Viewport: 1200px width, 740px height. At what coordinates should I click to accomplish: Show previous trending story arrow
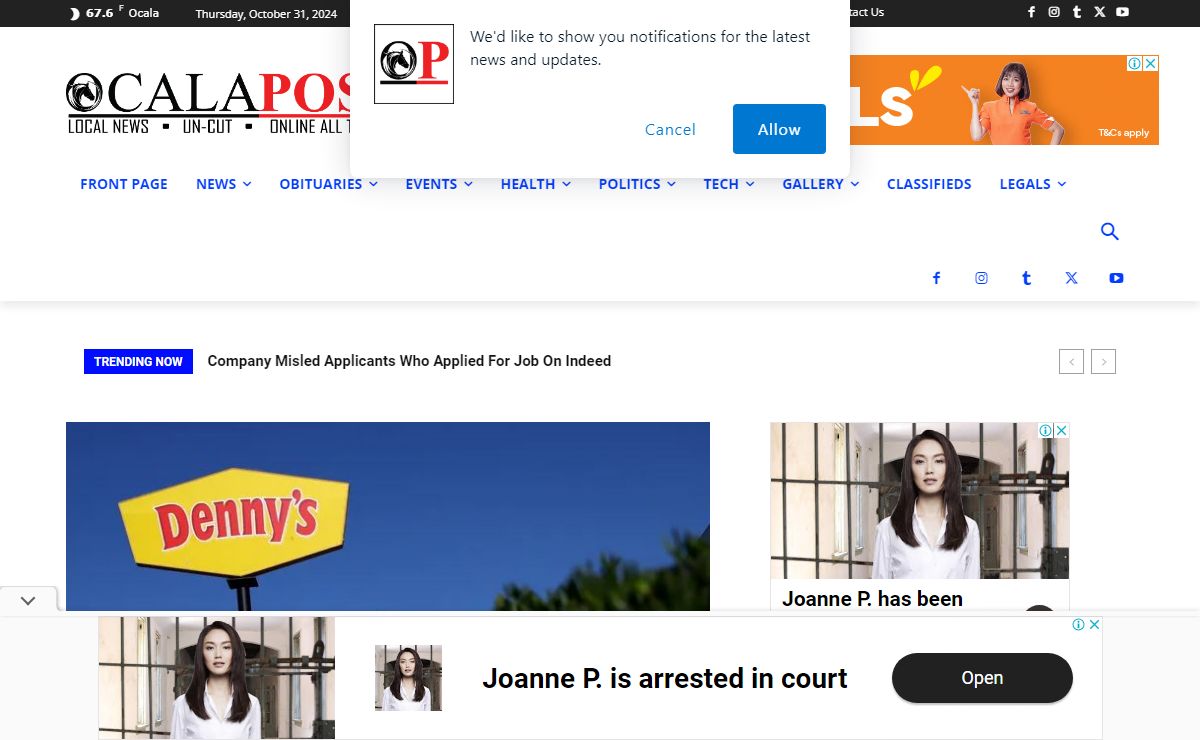pos(1071,362)
